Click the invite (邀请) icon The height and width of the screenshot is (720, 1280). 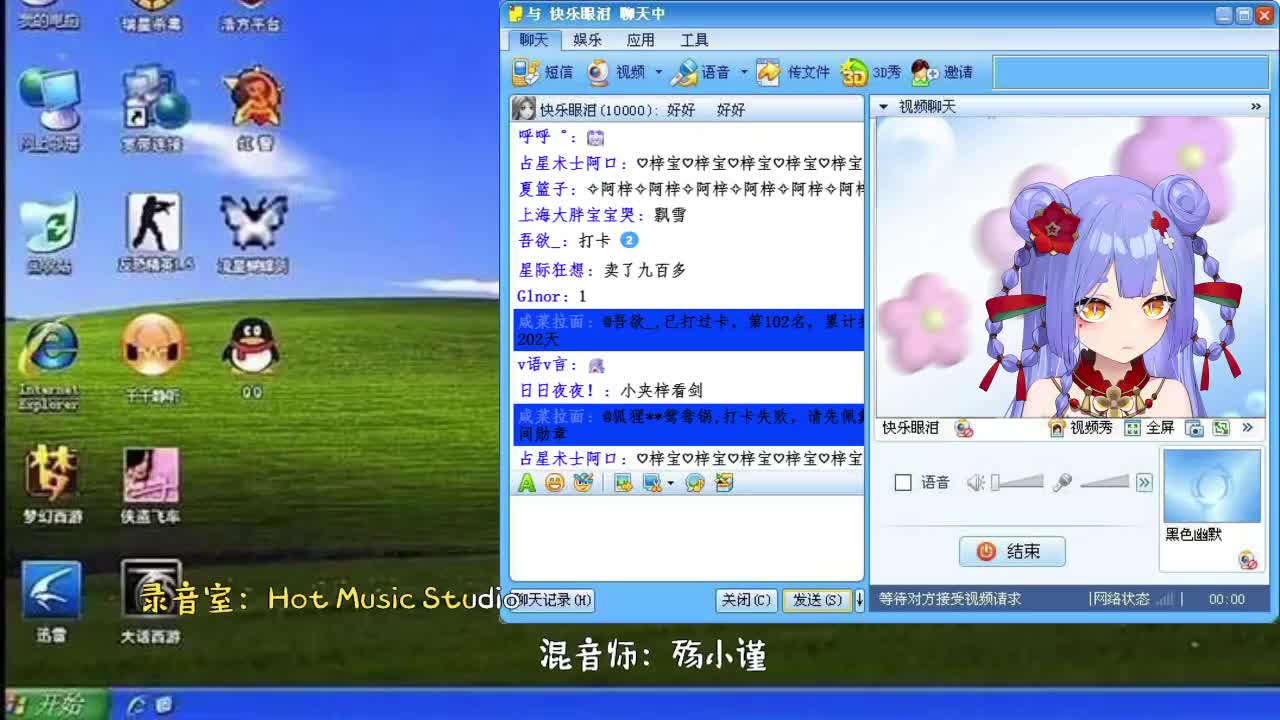pos(924,72)
